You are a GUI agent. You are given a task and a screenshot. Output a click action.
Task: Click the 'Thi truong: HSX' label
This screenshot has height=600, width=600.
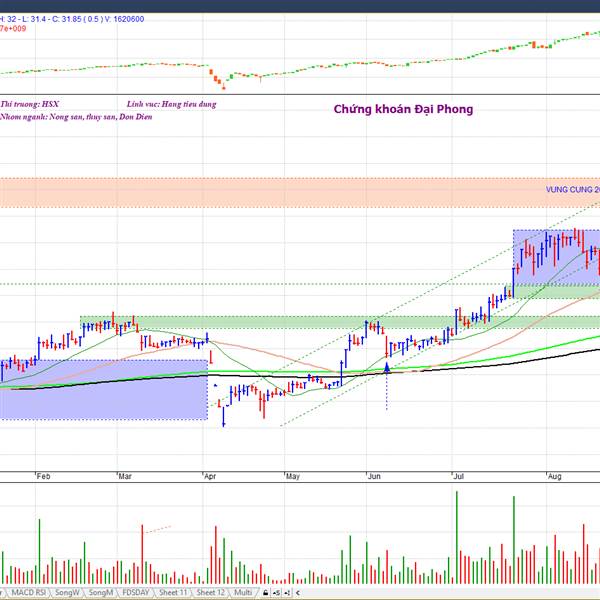point(29,104)
